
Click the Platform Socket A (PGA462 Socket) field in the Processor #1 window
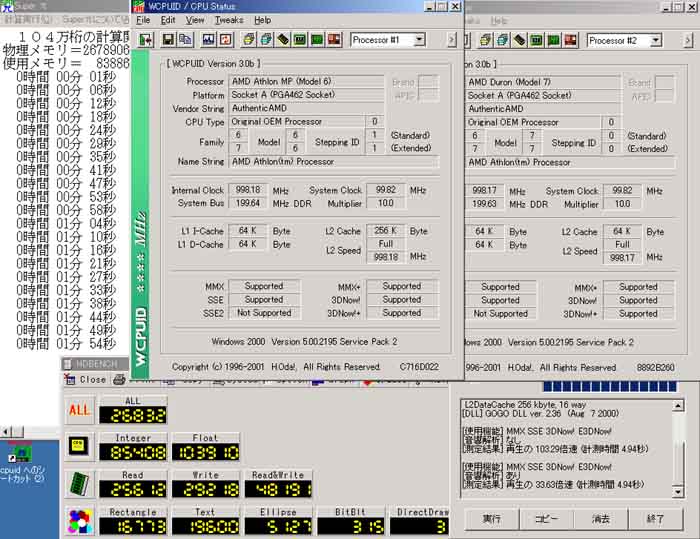coord(306,95)
